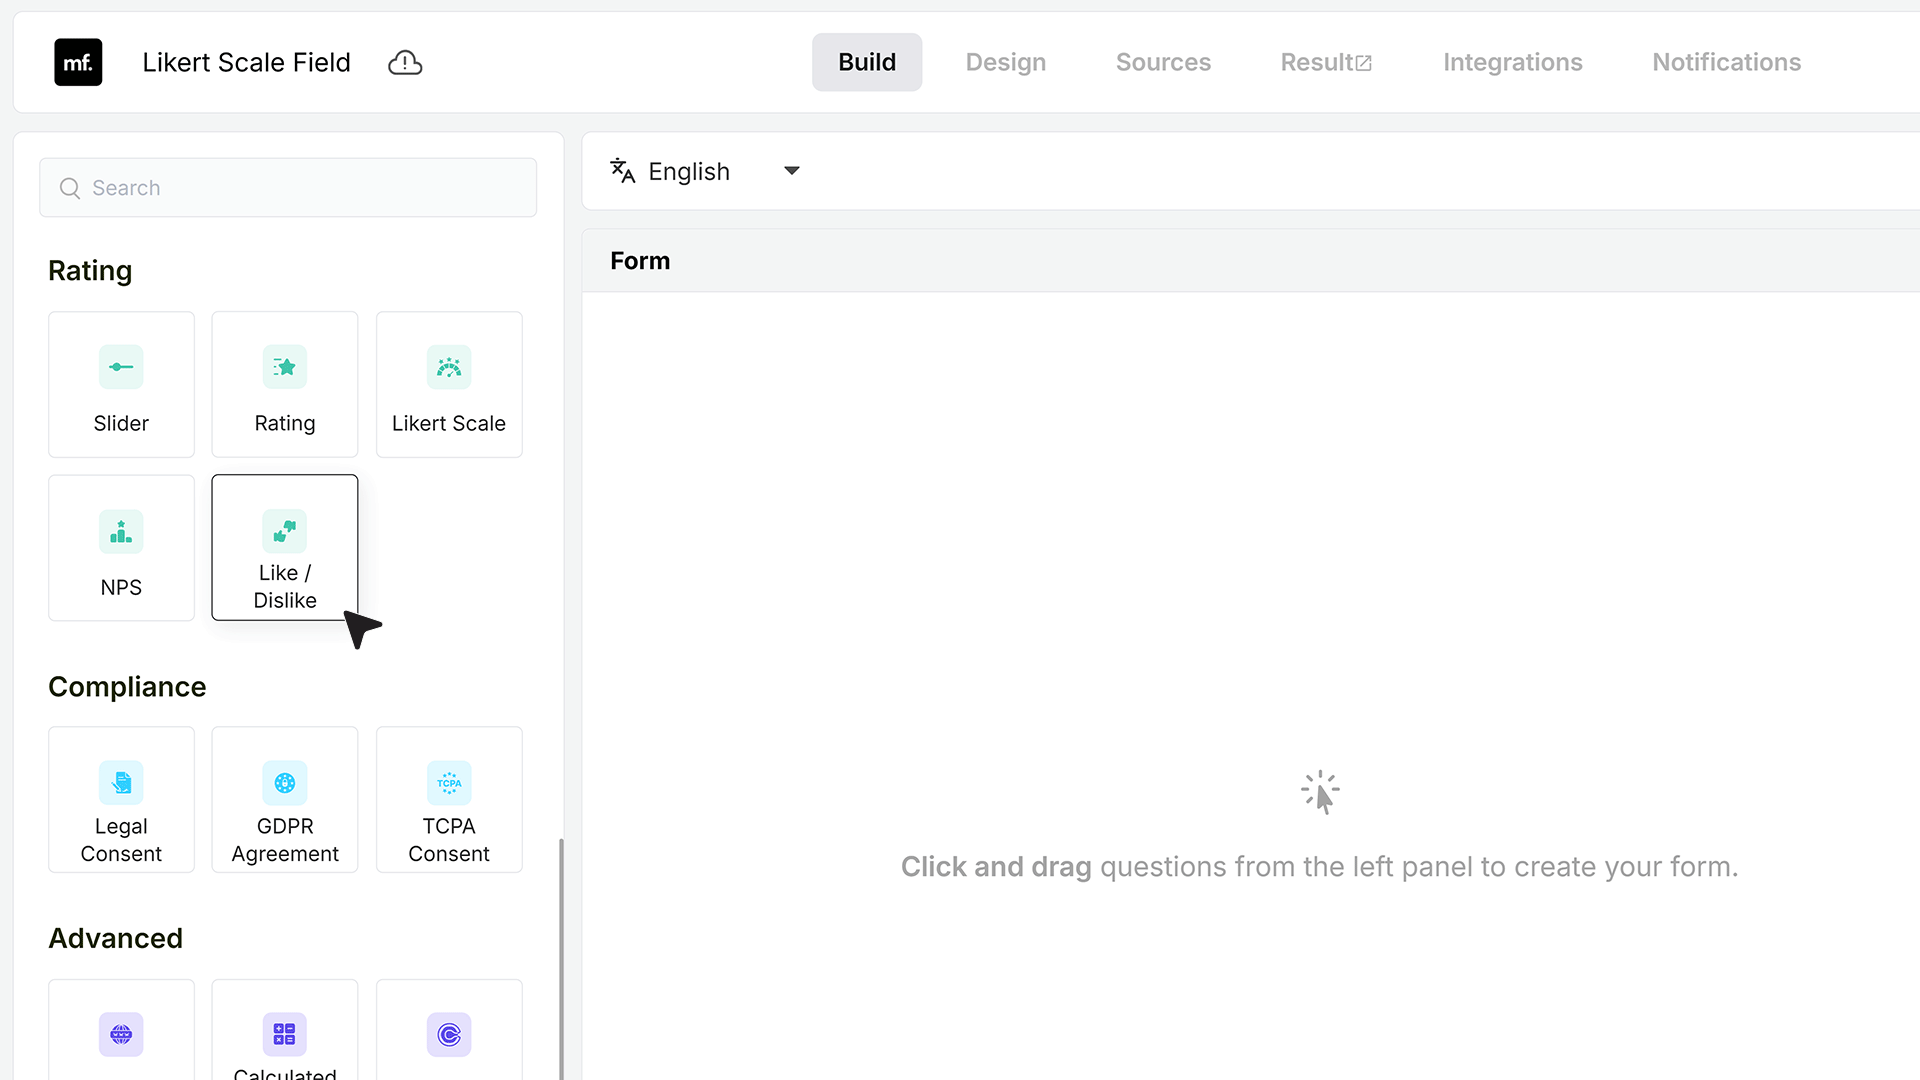Click the search magnifier icon
The height and width of the screenshot is (1080, 1920).
tap(70, 188)
